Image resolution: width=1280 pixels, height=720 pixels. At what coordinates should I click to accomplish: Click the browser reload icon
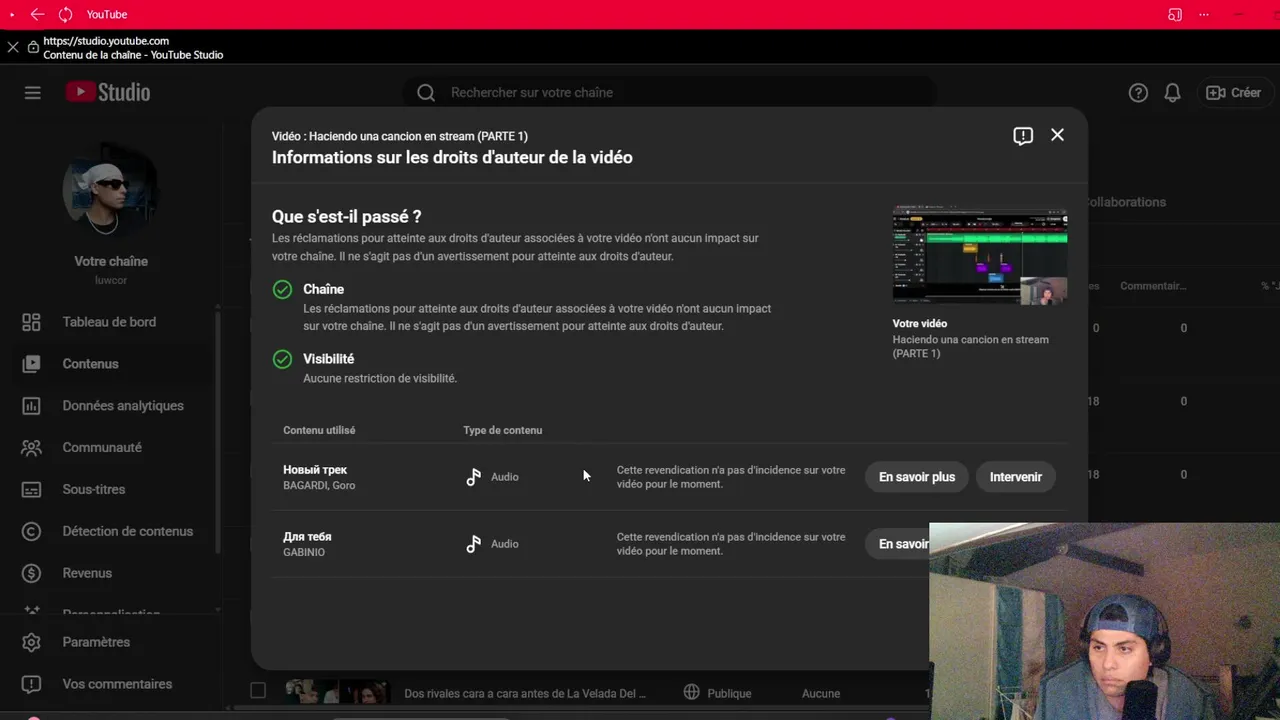65,14
